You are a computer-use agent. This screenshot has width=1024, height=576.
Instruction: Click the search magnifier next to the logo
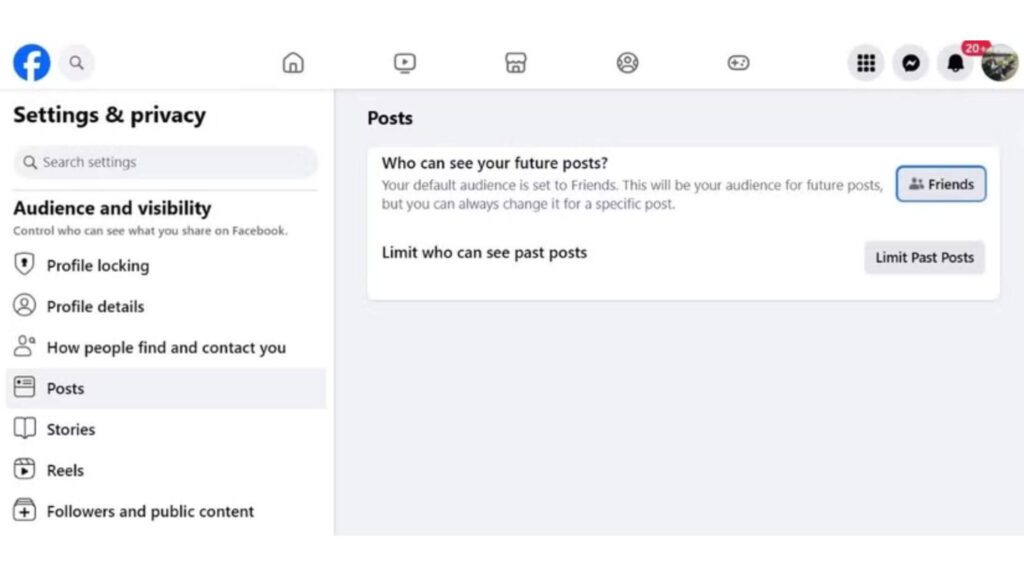[77, 62]
